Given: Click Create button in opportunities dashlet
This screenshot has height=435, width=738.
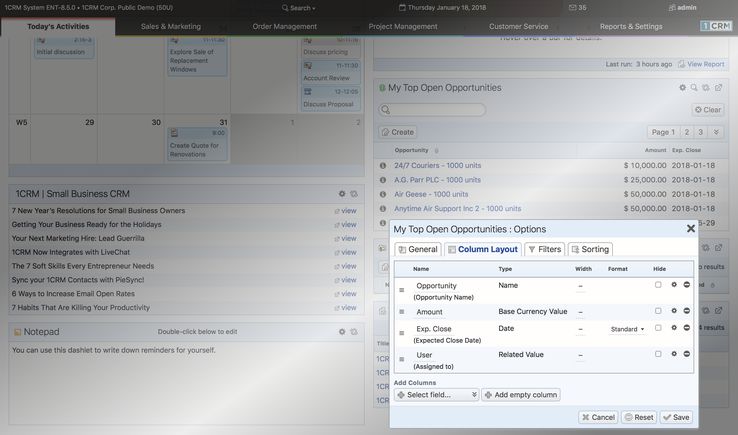Looking at the screenshot, I should pyautogui.click(x=398, y=132).
